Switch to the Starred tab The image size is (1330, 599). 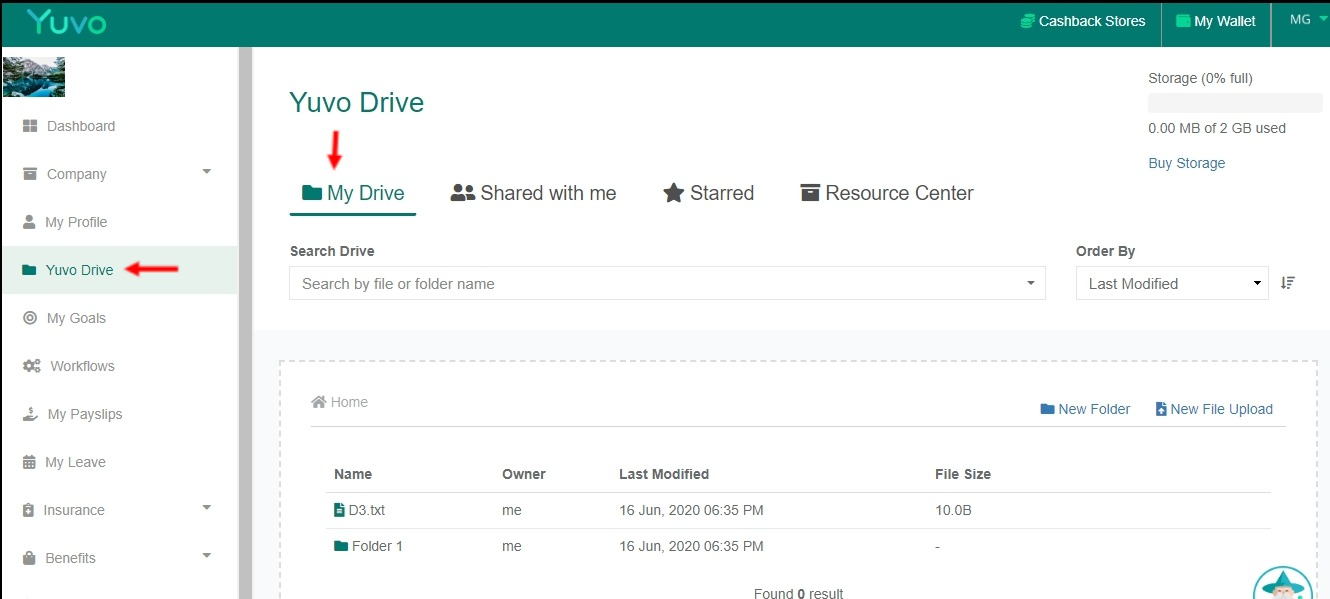click(709, 193)
